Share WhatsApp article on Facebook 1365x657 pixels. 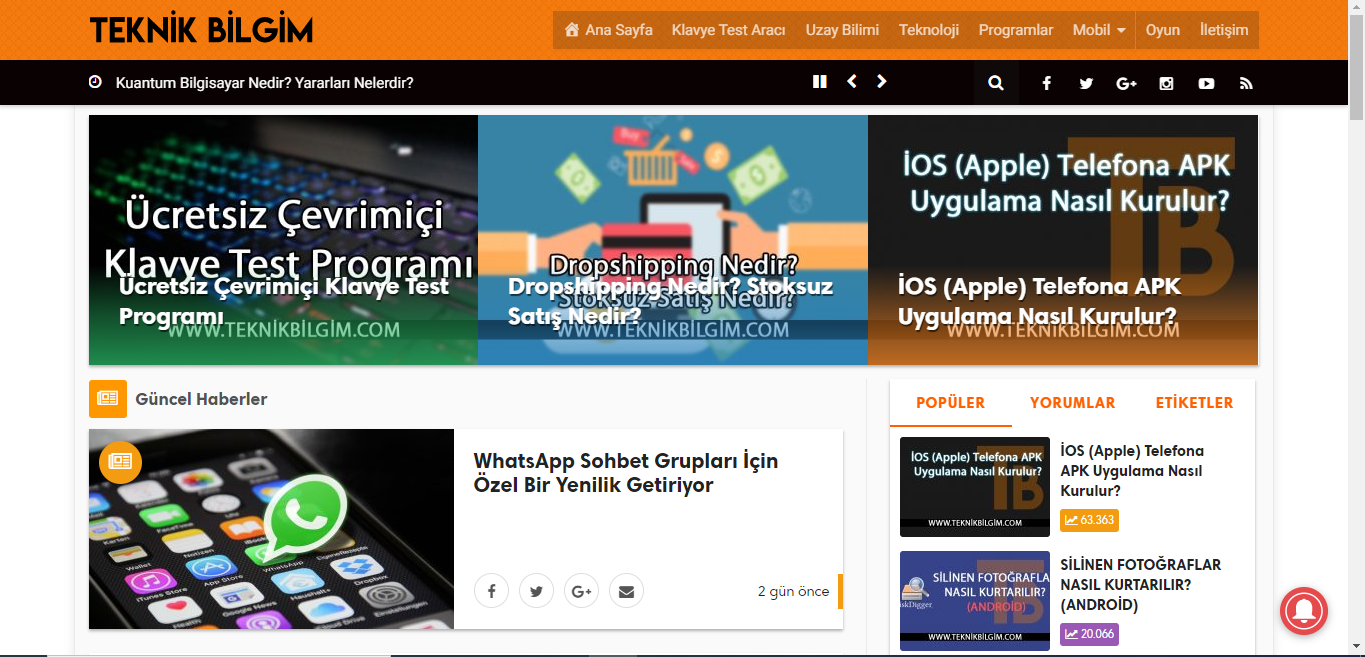coord(491,591)
